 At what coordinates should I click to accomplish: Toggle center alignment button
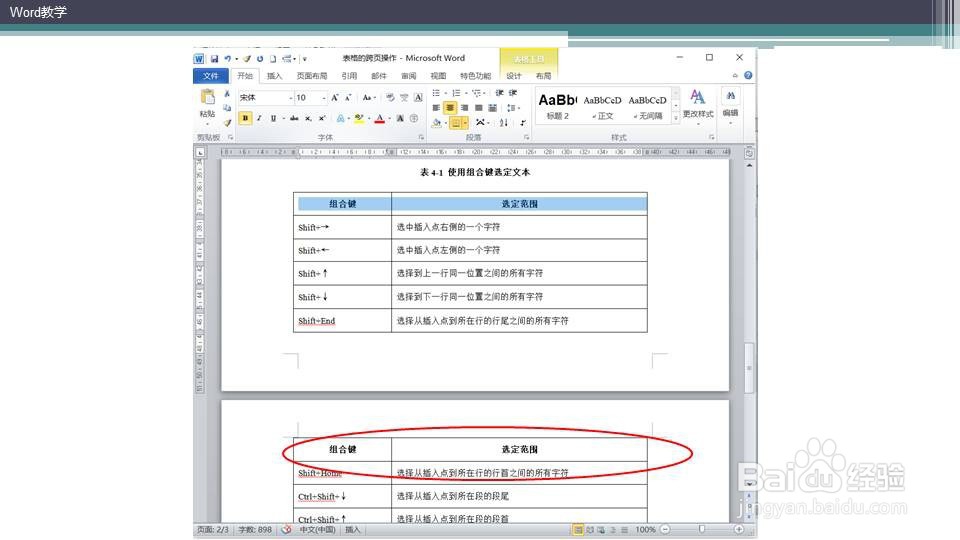tap(450, 108)
